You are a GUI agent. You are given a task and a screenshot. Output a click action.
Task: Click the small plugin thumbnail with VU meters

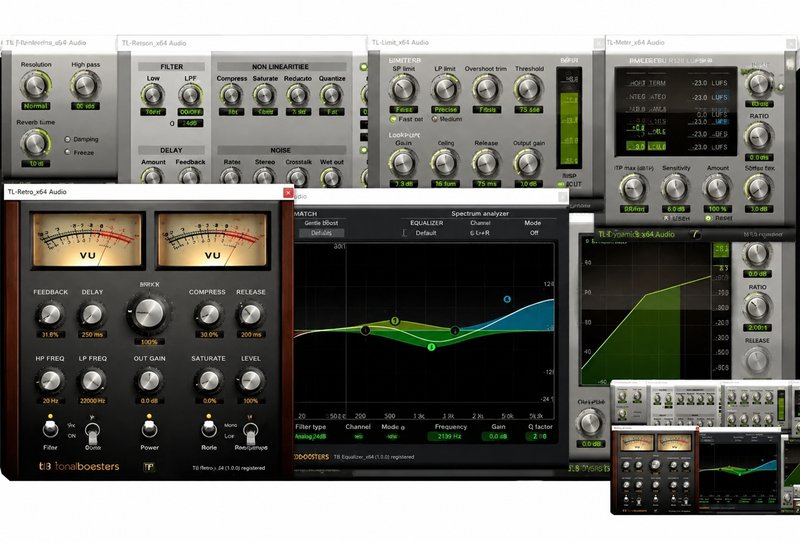coord(655,470)
